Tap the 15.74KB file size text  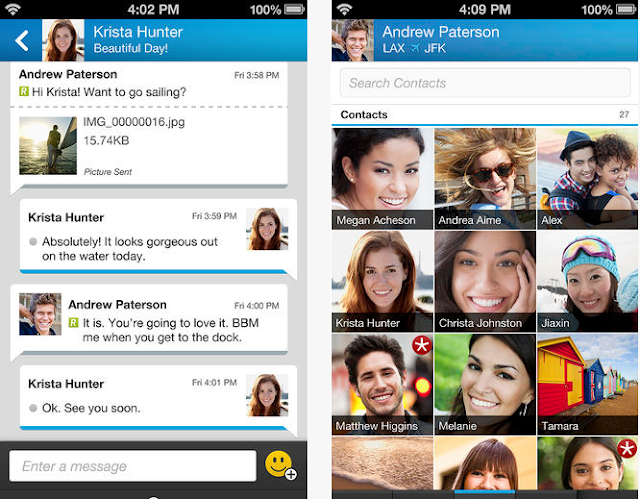coord(106,141)
